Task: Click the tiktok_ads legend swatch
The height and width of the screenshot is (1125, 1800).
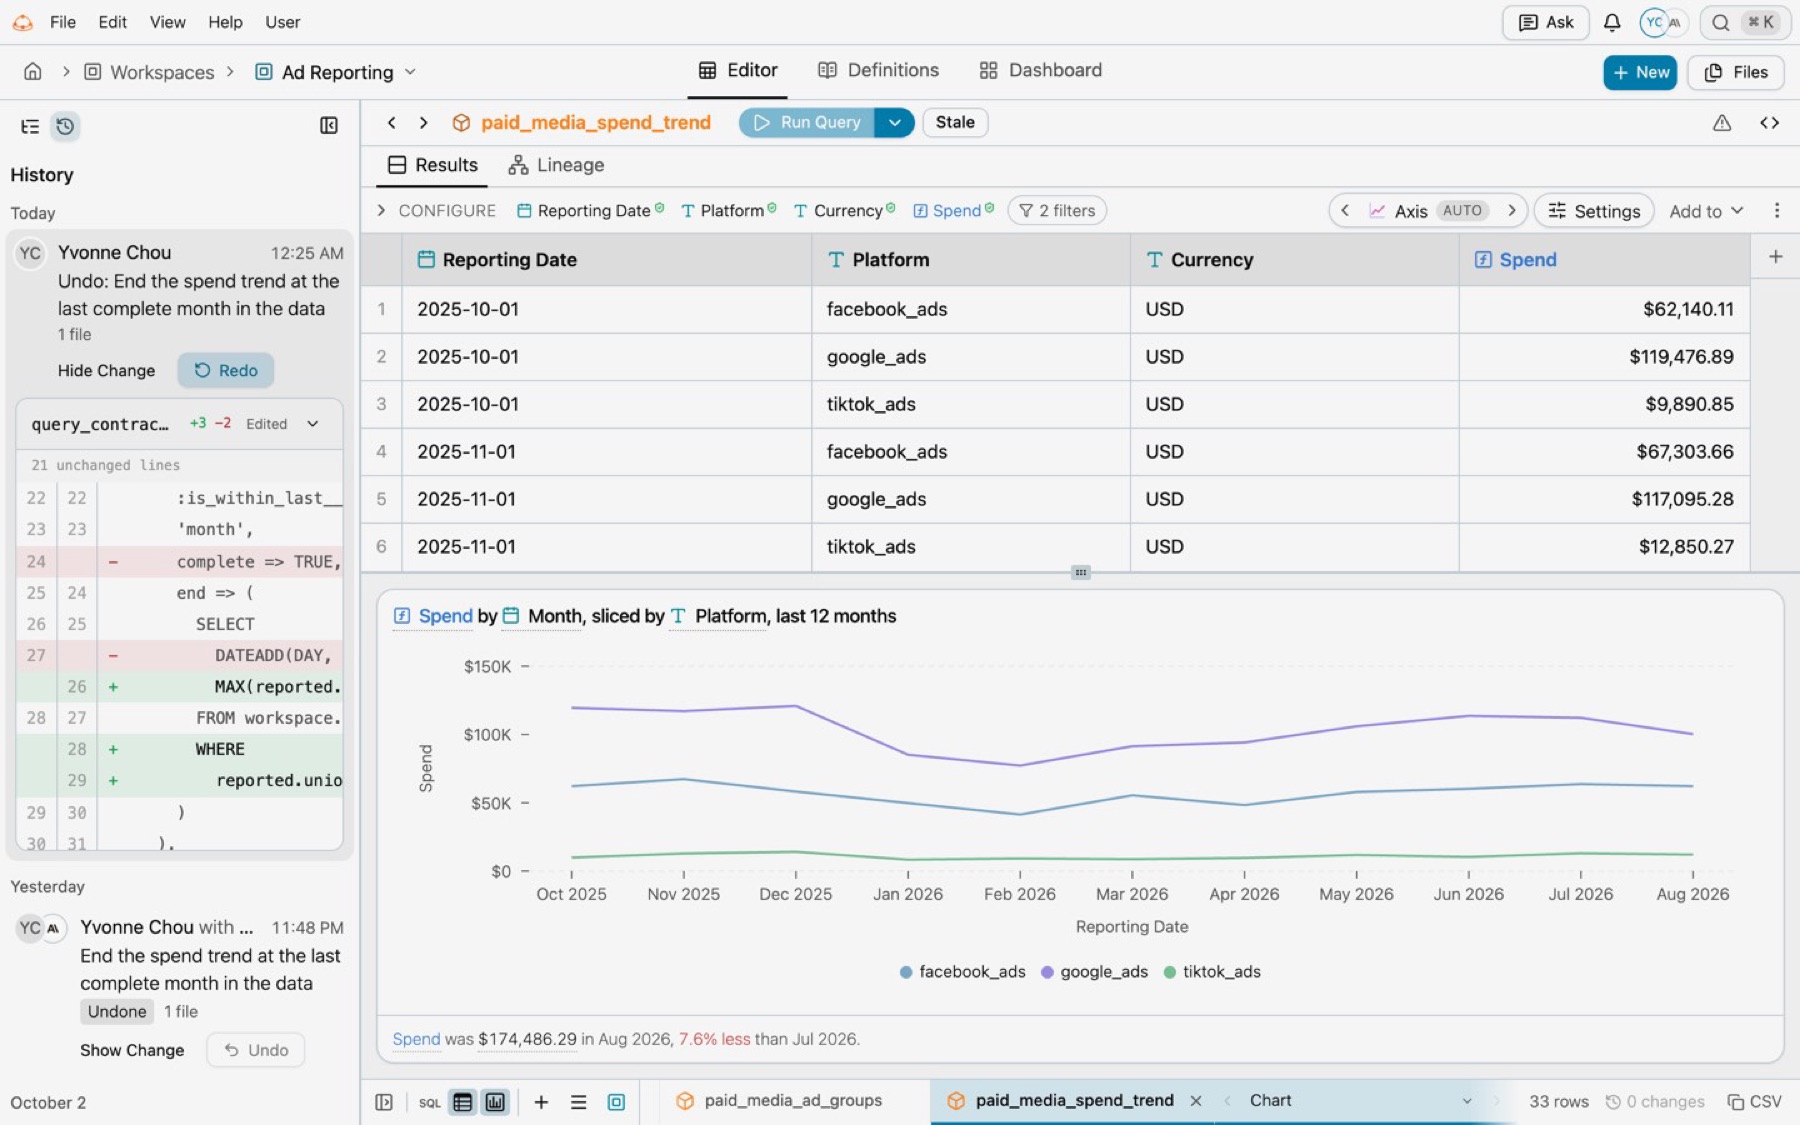Action: pos(1169,972)
